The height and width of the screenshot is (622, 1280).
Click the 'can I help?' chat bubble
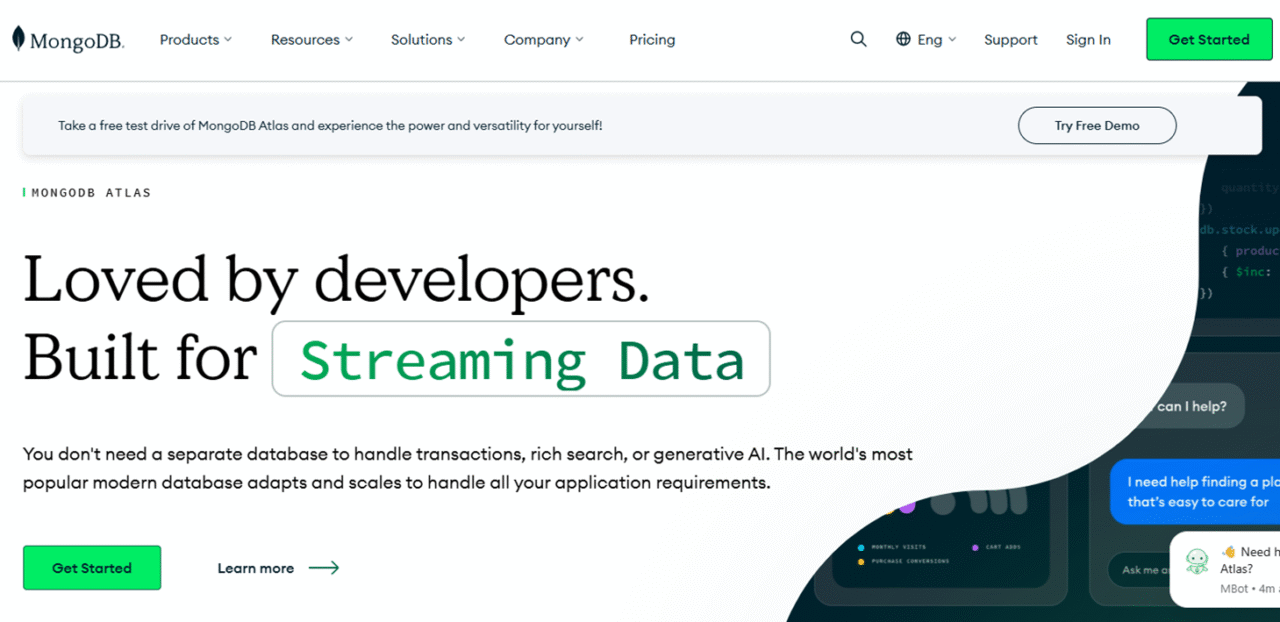[x=1192, y=407]
